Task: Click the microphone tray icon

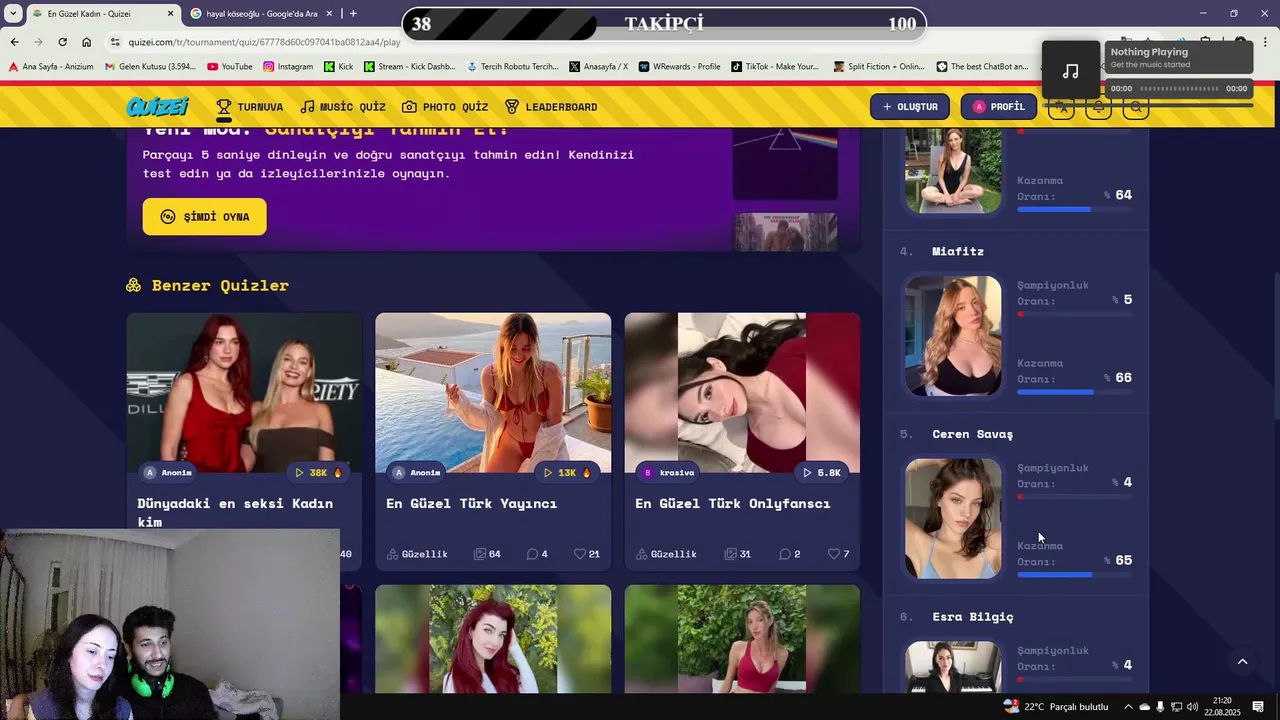Action: [1160, 707]
